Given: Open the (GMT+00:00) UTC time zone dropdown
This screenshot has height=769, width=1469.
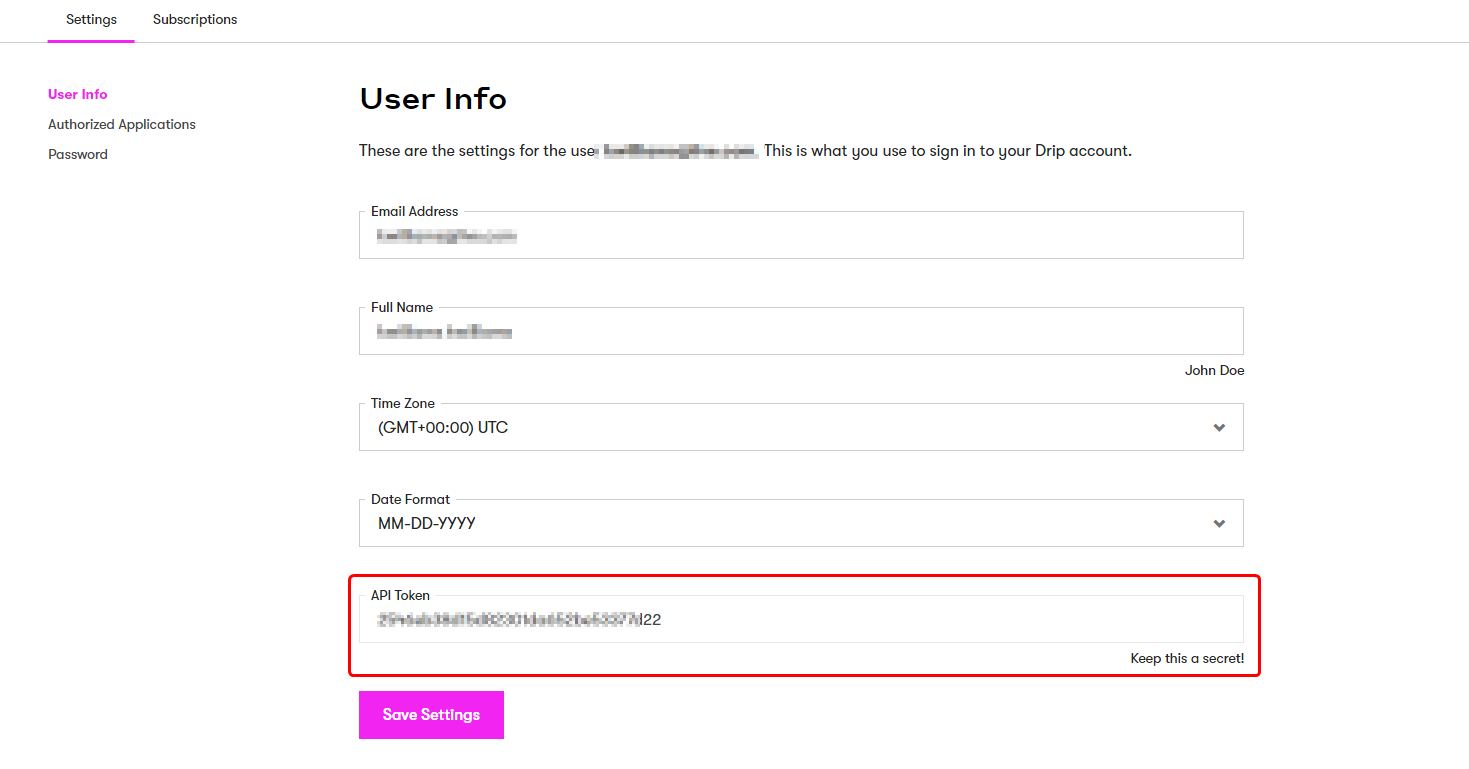Looking at the screenshot, I should click(800, 428).
